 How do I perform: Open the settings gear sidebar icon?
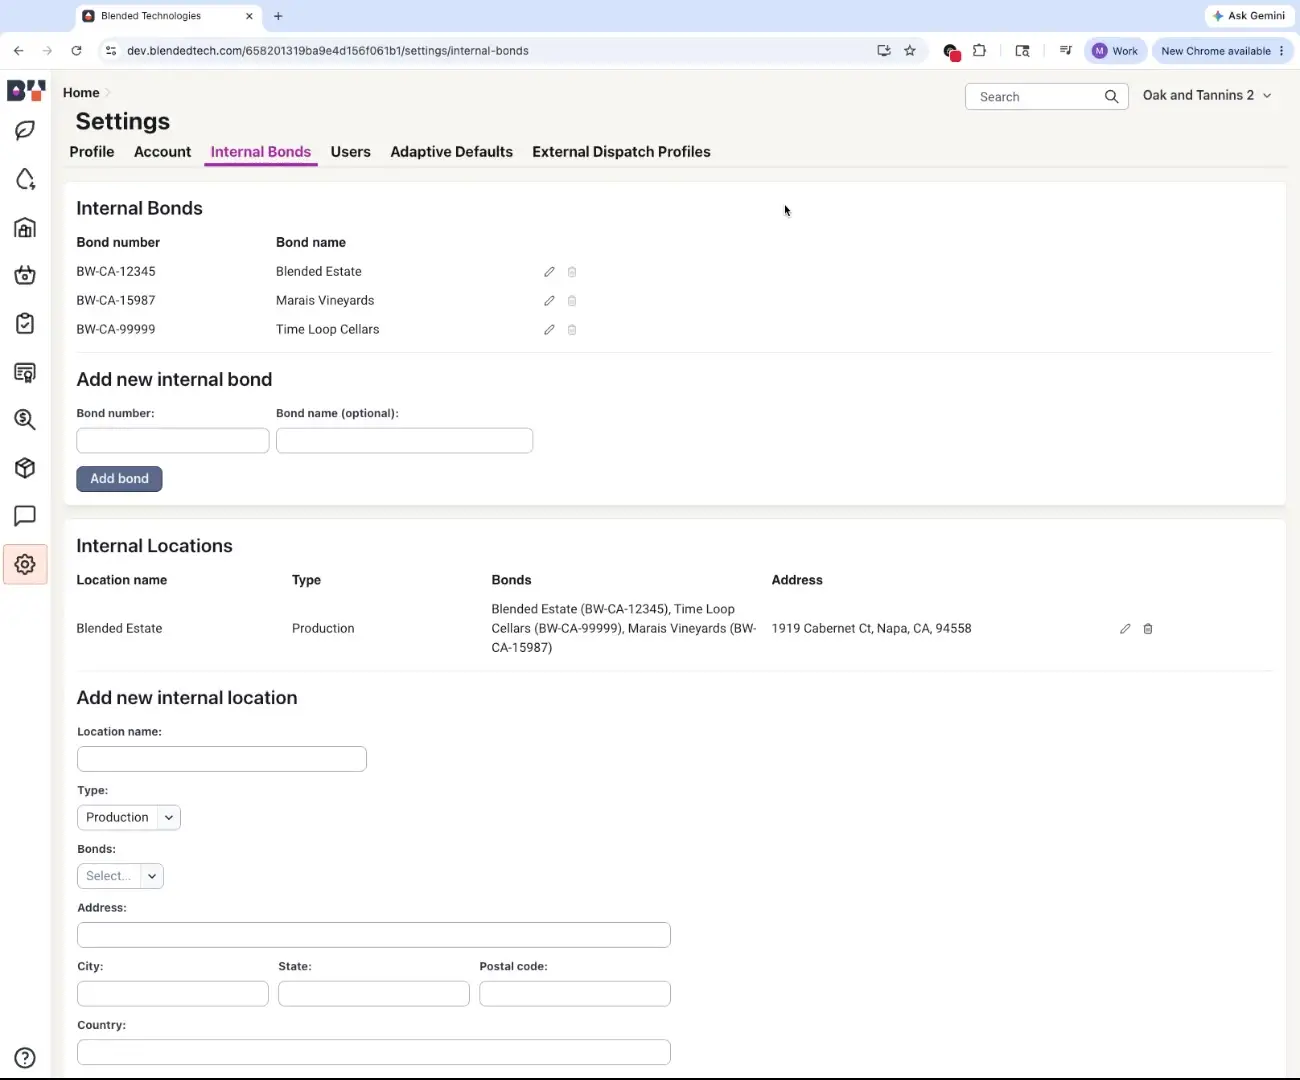click(x=25, y=564)
